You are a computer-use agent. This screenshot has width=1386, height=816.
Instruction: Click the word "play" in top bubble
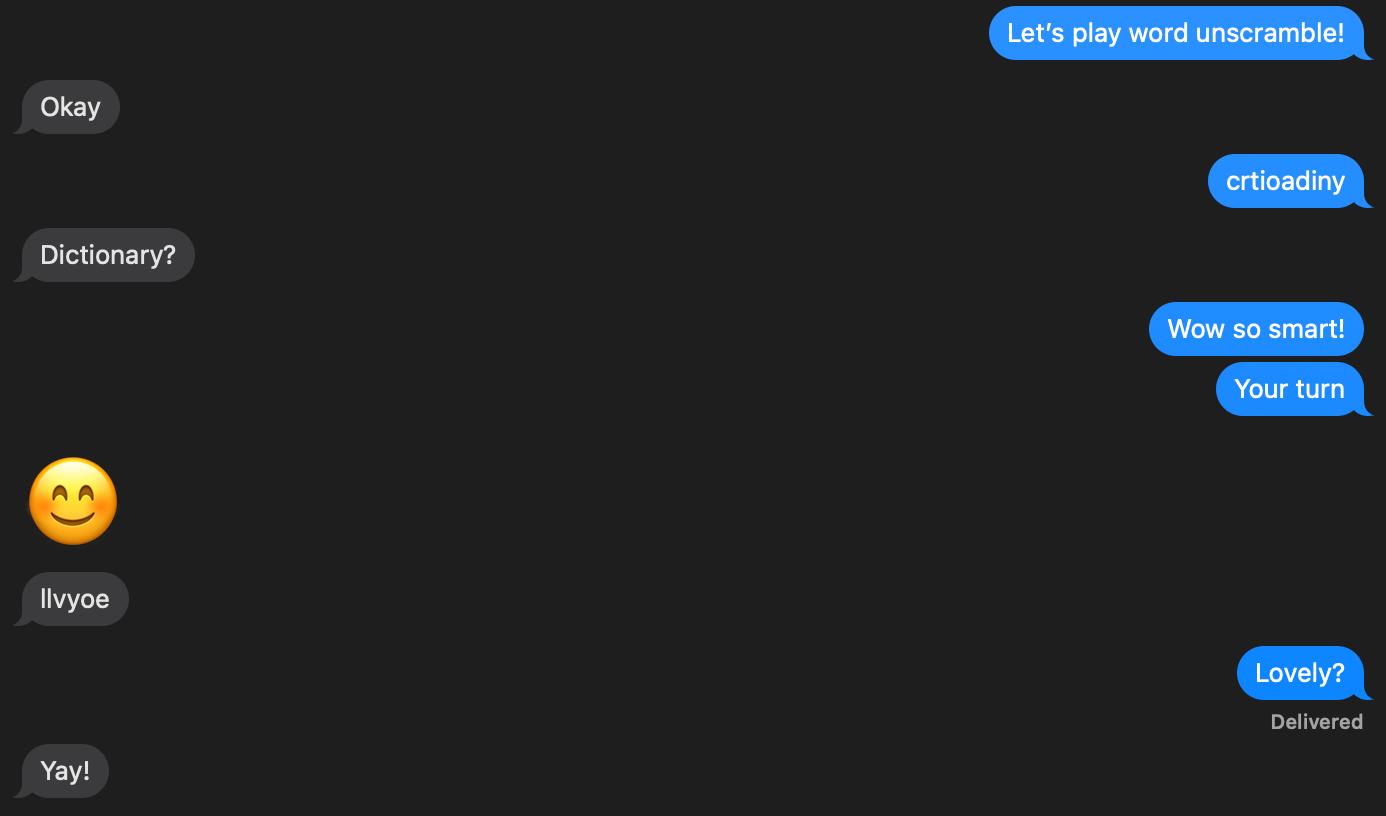click(1096, 35)
